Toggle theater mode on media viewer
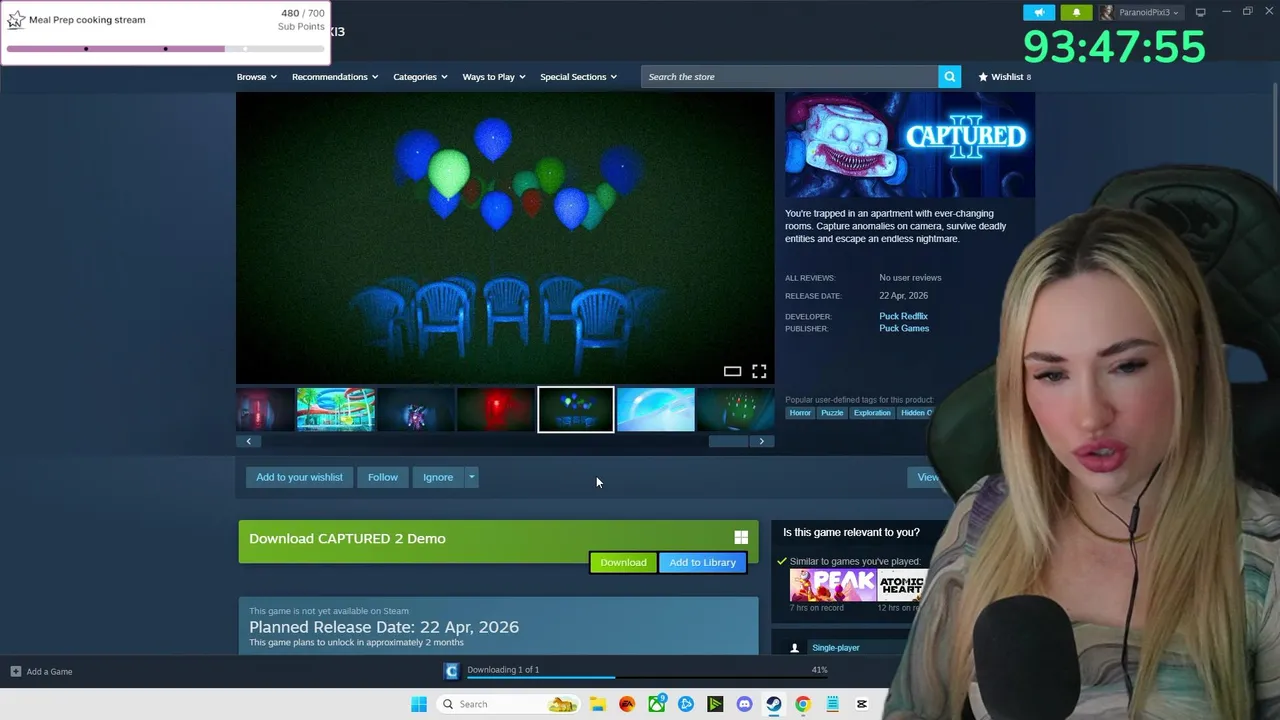Image resolution: width=1280 pixels, height=720 pixels. pos(732,371)
